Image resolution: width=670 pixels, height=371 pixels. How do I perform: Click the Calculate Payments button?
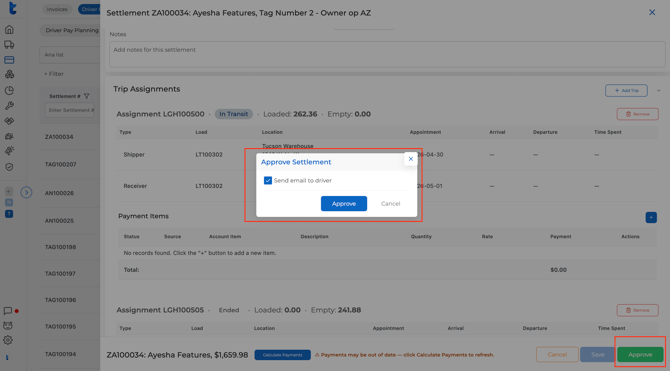282,355
